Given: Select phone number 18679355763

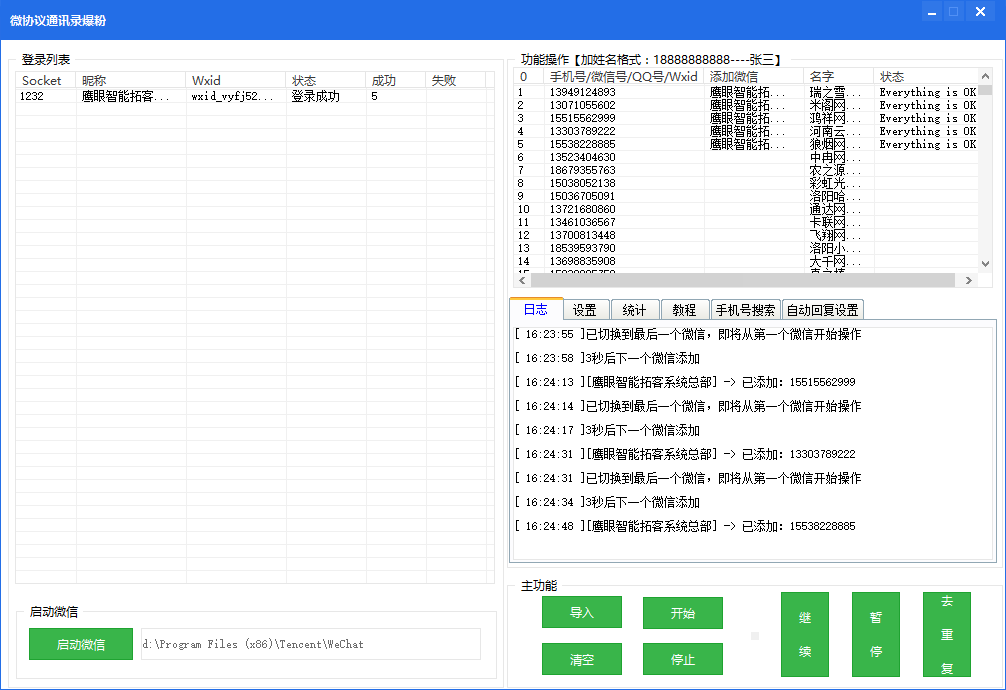Looking at the screenshot, I should [583, 170].
